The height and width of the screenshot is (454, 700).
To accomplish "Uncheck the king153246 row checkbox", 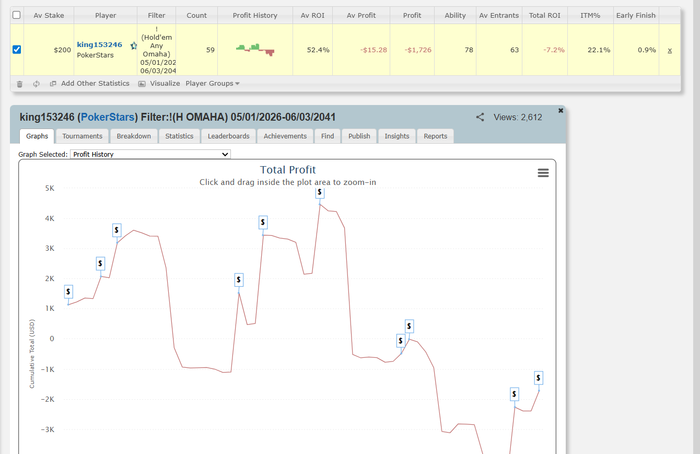I will [17, 50].
